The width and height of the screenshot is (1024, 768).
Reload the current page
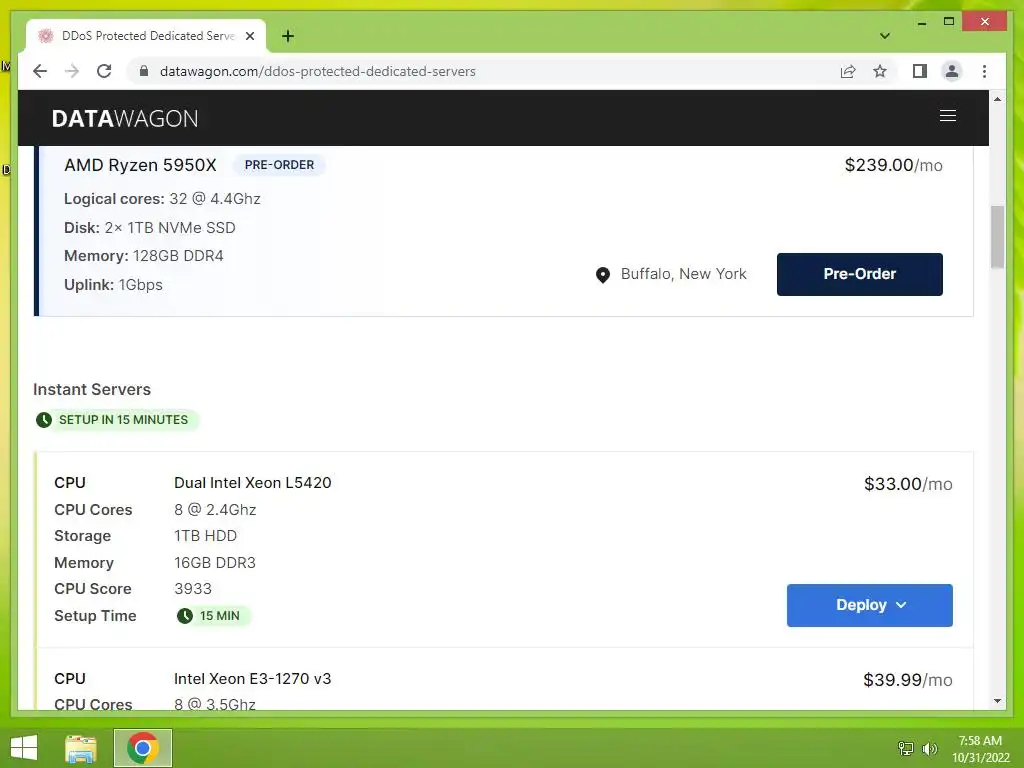point(104,71)
